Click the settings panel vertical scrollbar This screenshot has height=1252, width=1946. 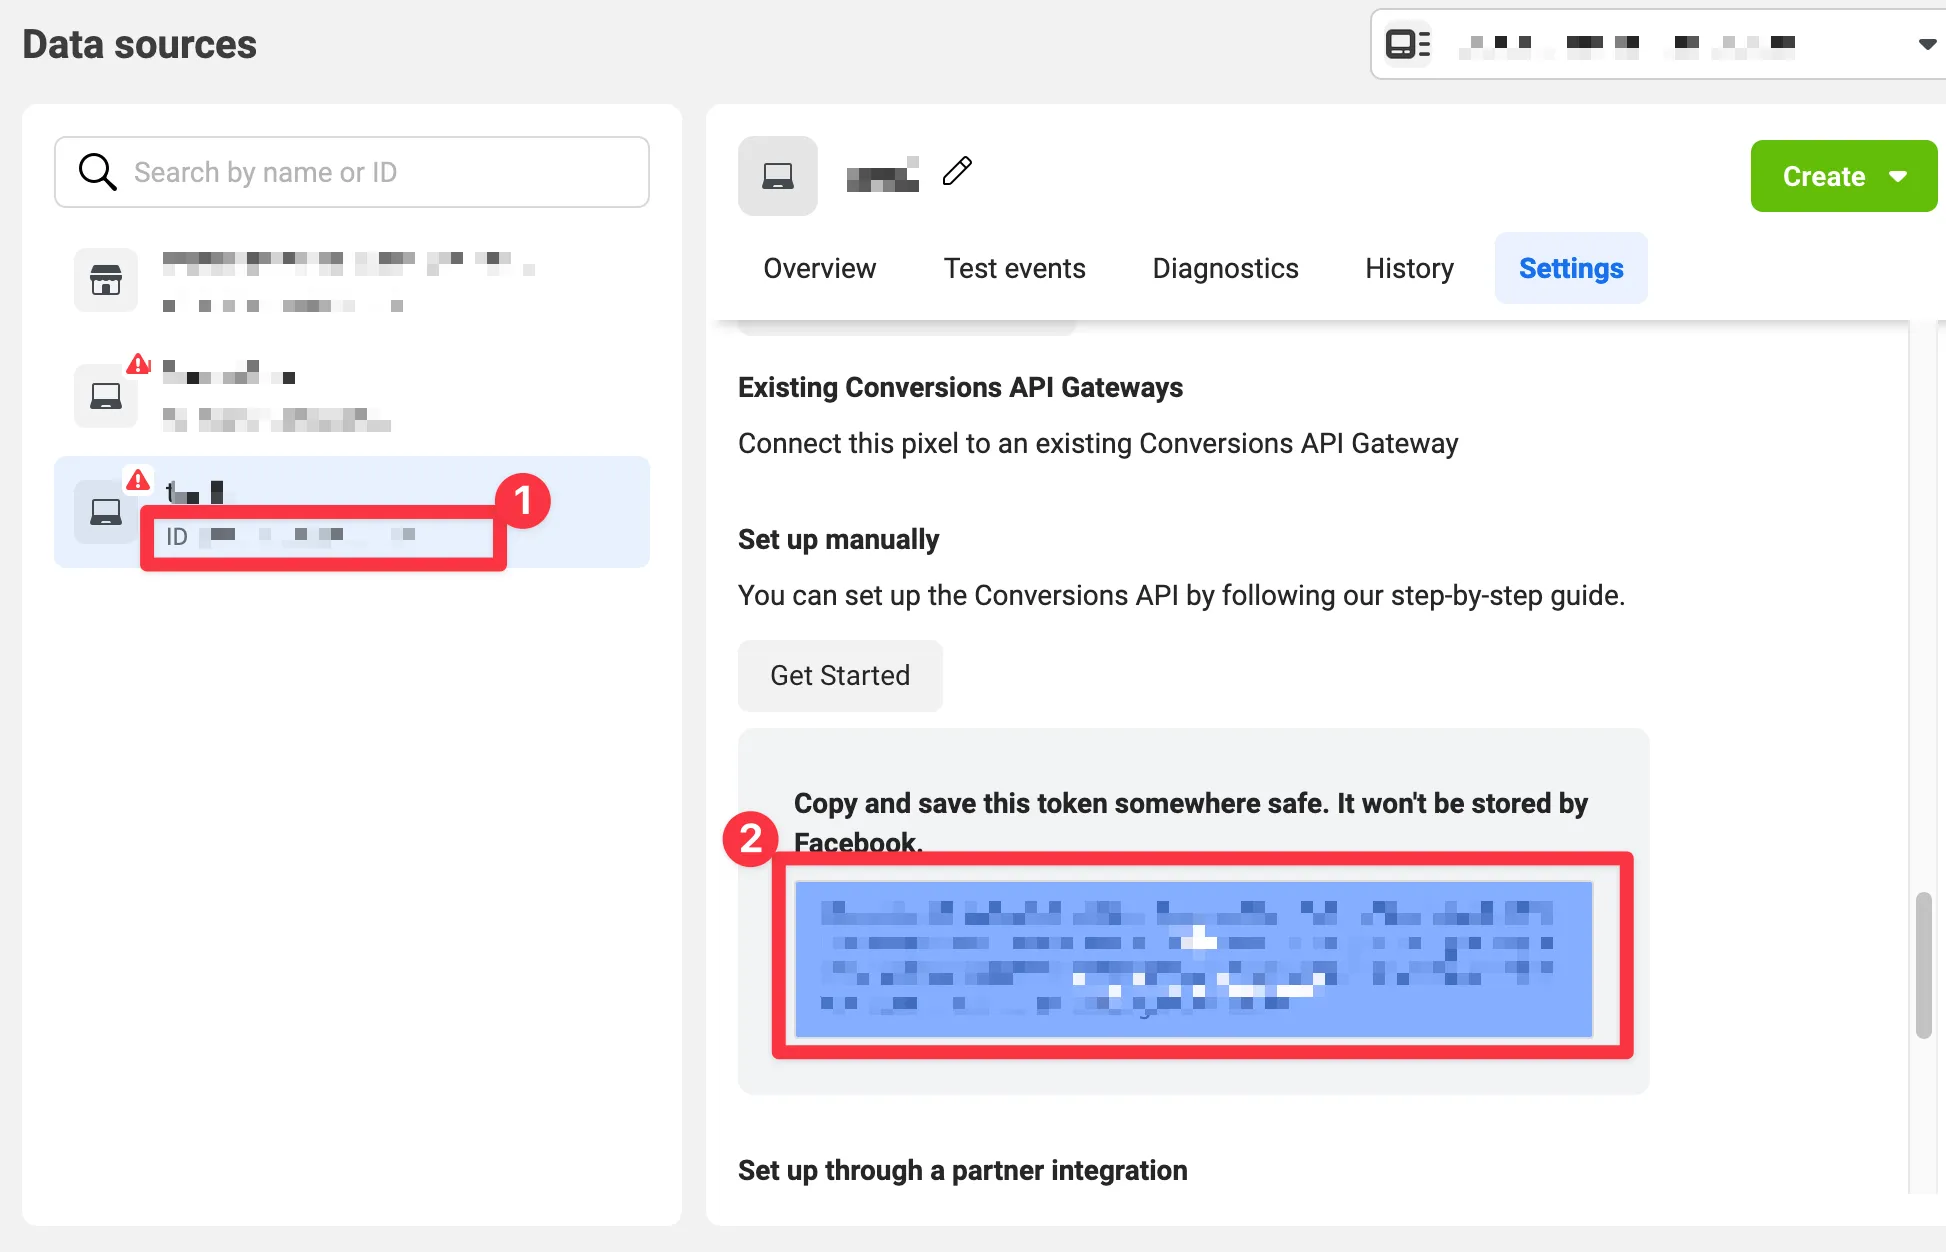tap(1923, 965)
